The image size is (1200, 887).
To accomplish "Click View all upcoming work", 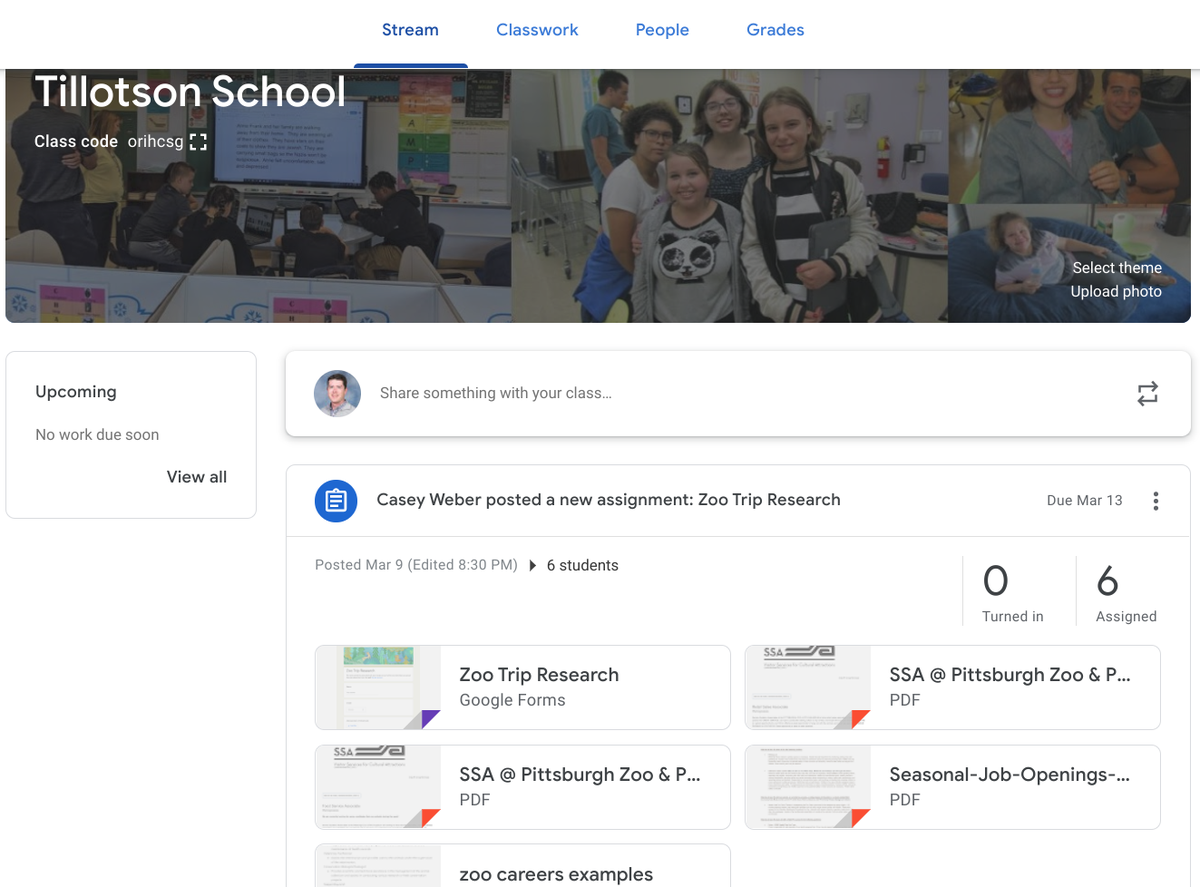I will coord(196,477).
